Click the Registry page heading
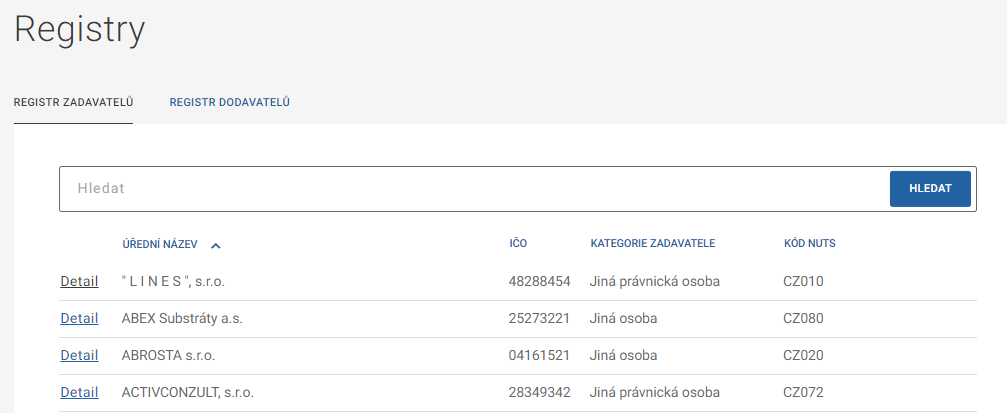 pyautogui.click(x=80, y=29)
